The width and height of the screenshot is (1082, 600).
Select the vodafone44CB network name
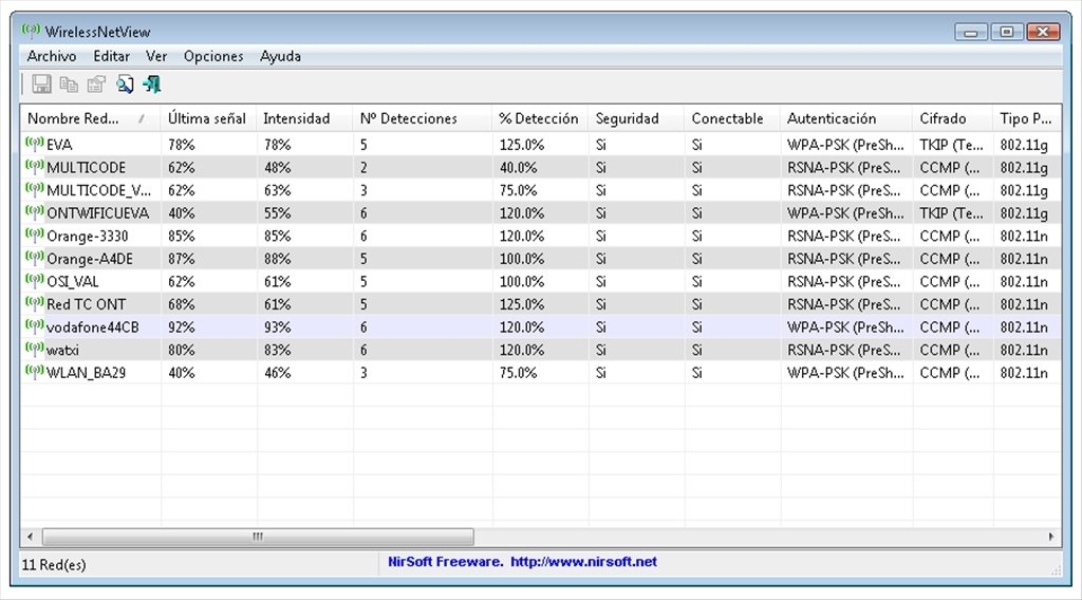click(x=92, y=327)
